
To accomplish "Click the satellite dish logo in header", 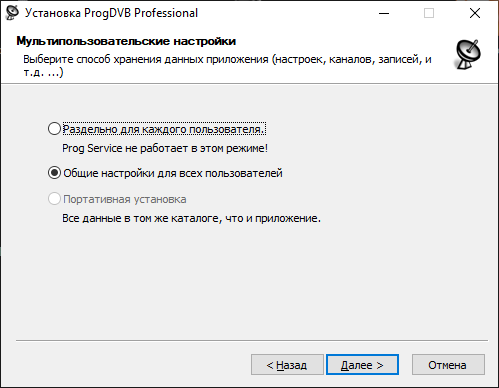I will click(x=468, y=54).
